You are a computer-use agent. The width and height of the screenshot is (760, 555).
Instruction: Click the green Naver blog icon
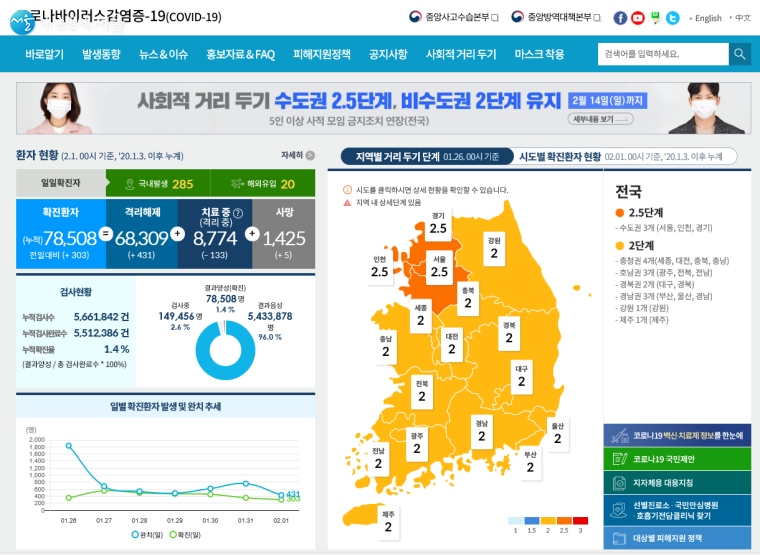(655, 18)
